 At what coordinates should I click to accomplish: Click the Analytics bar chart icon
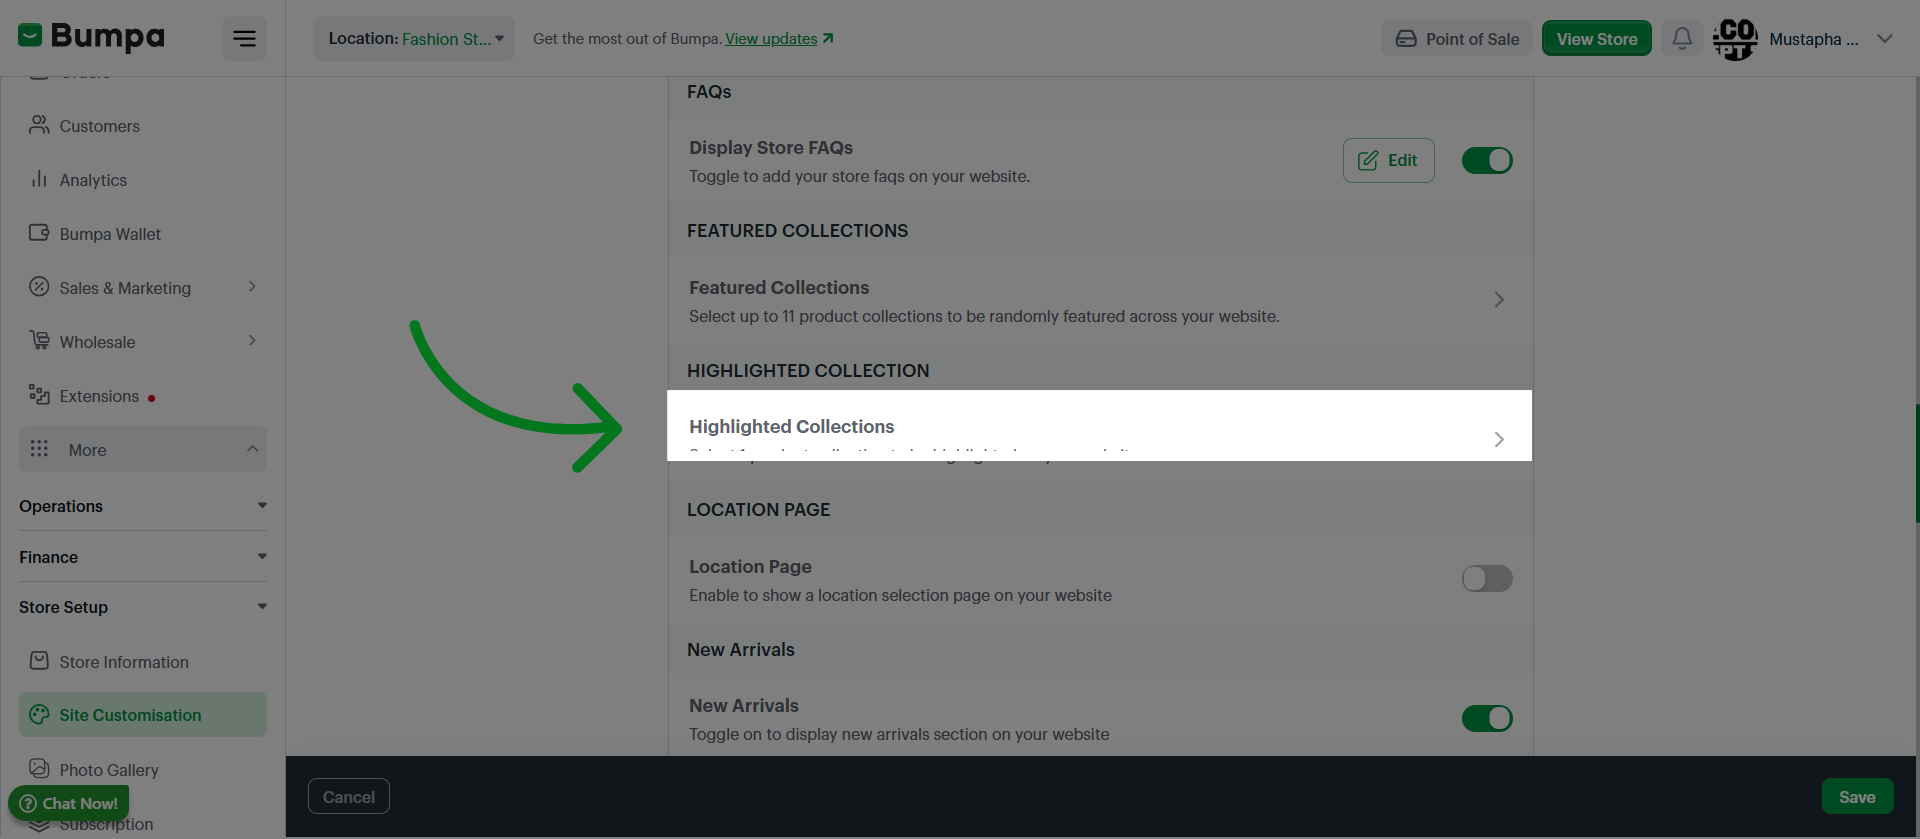coord(39,179)
